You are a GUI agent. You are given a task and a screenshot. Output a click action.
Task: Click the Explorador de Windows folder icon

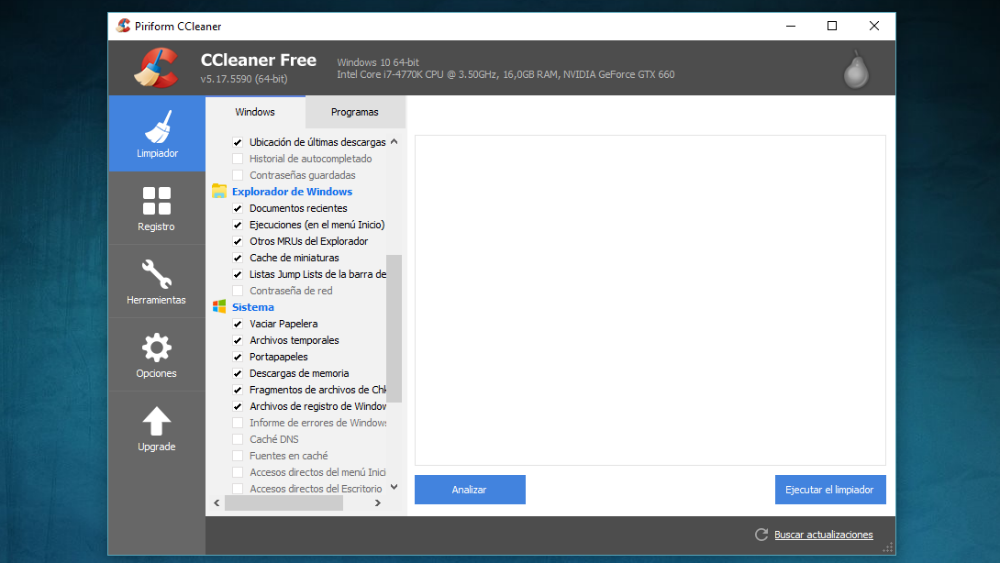tap(219, 191)
